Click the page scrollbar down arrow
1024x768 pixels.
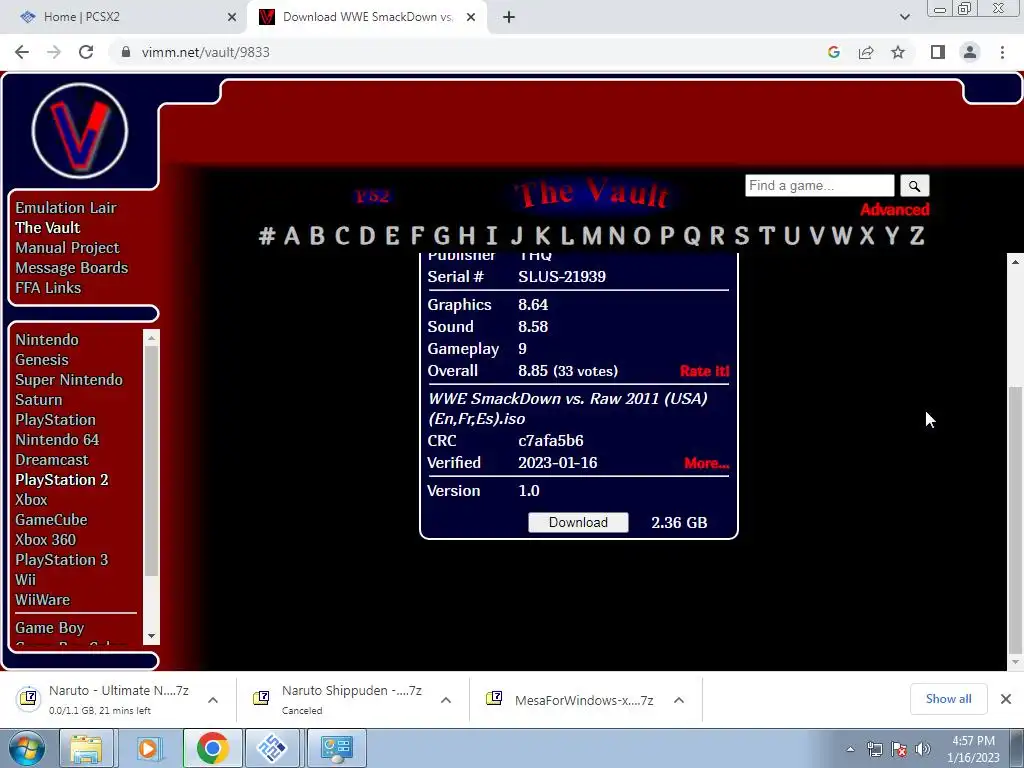pyautogui.click(x=1015, y=662)
